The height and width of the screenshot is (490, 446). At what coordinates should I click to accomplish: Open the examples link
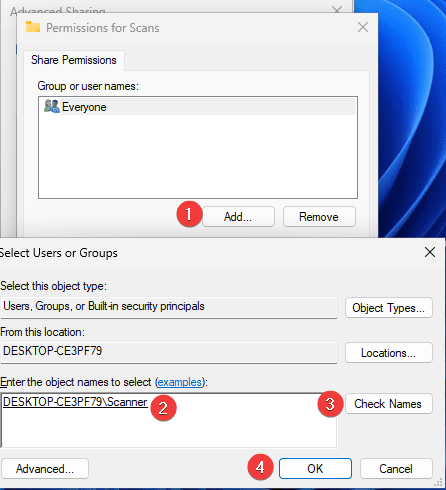180,382
